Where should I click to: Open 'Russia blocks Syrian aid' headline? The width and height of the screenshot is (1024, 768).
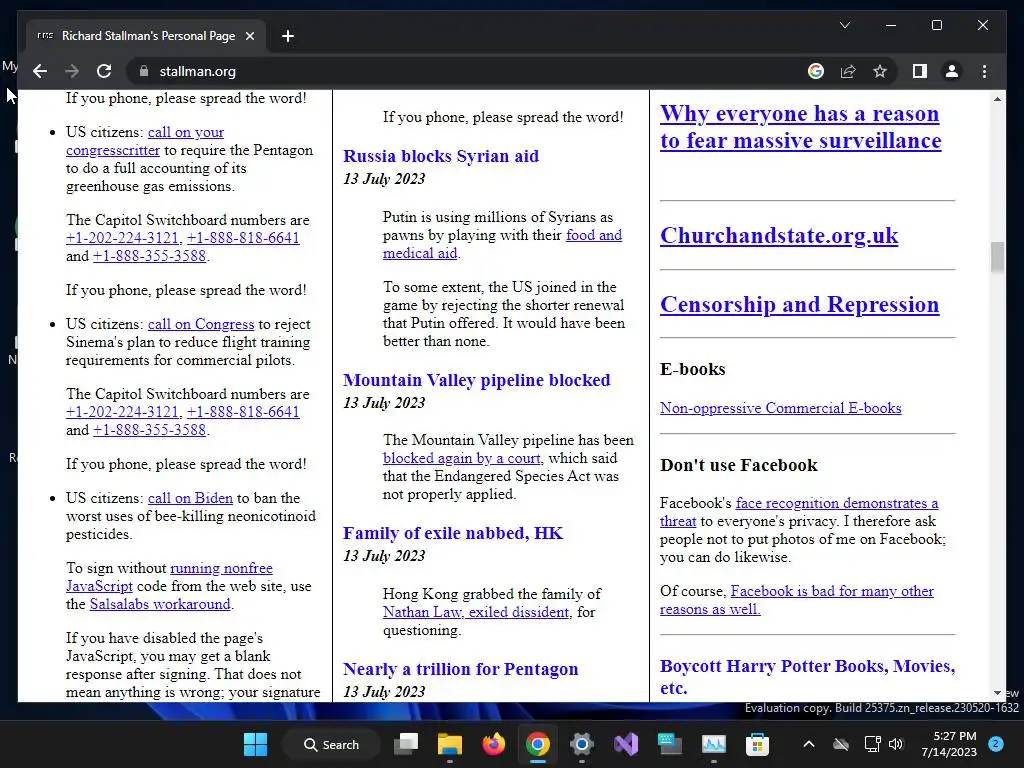[441, 156]
